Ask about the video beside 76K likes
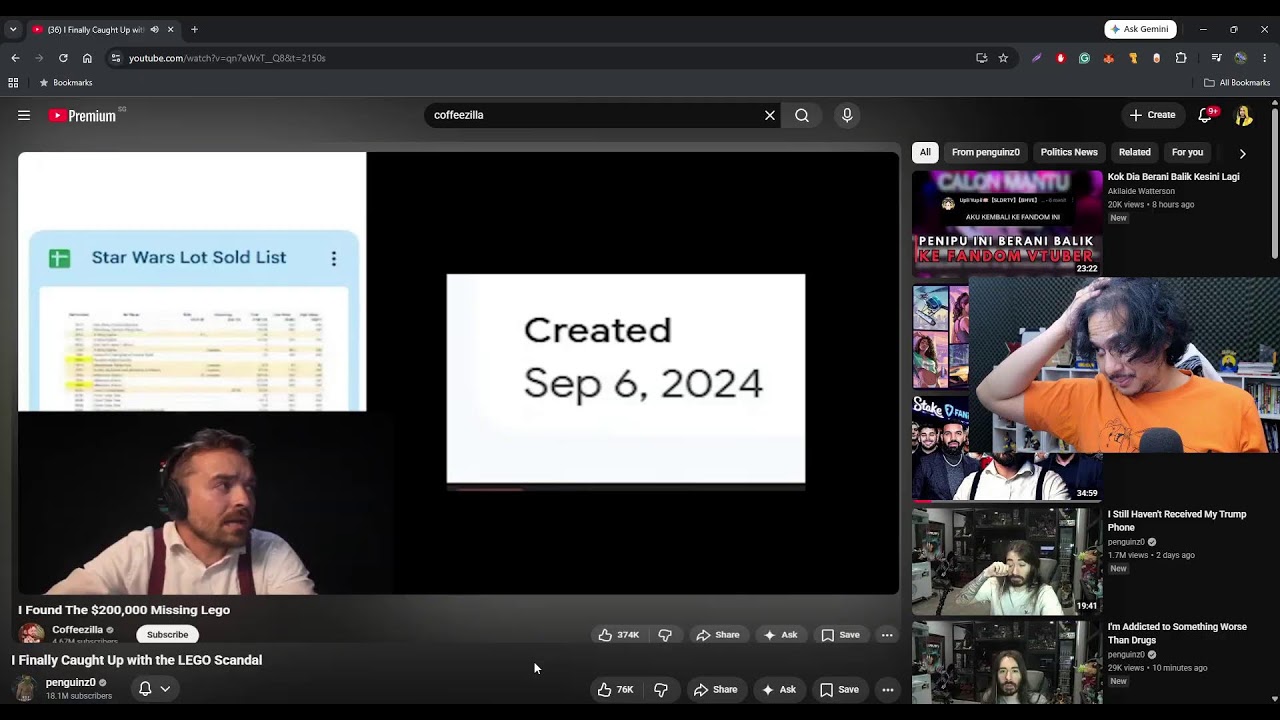Image resolution: width=1280 pixels, height=720 pixels. pyautogui.click(x=779, y=689)
